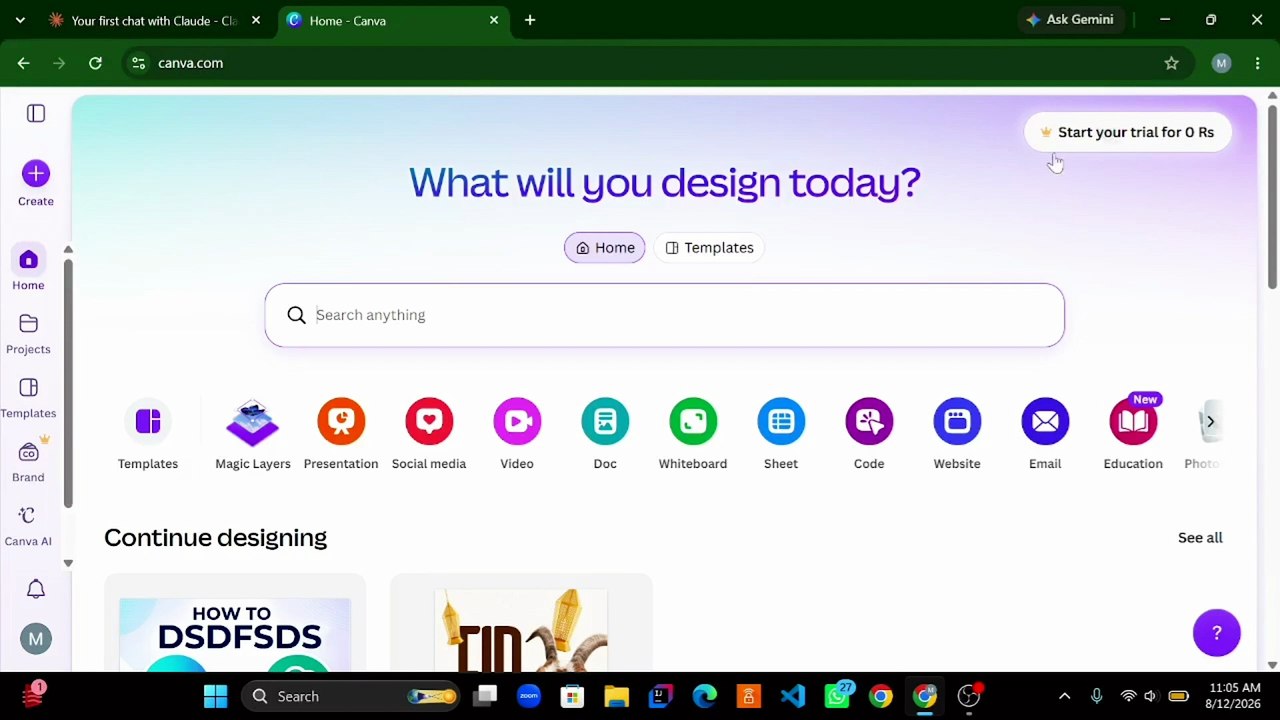The height and width of the screenshot is (720, 1280).
Task: Select the Templates pill tab
Action: [710, 248]
